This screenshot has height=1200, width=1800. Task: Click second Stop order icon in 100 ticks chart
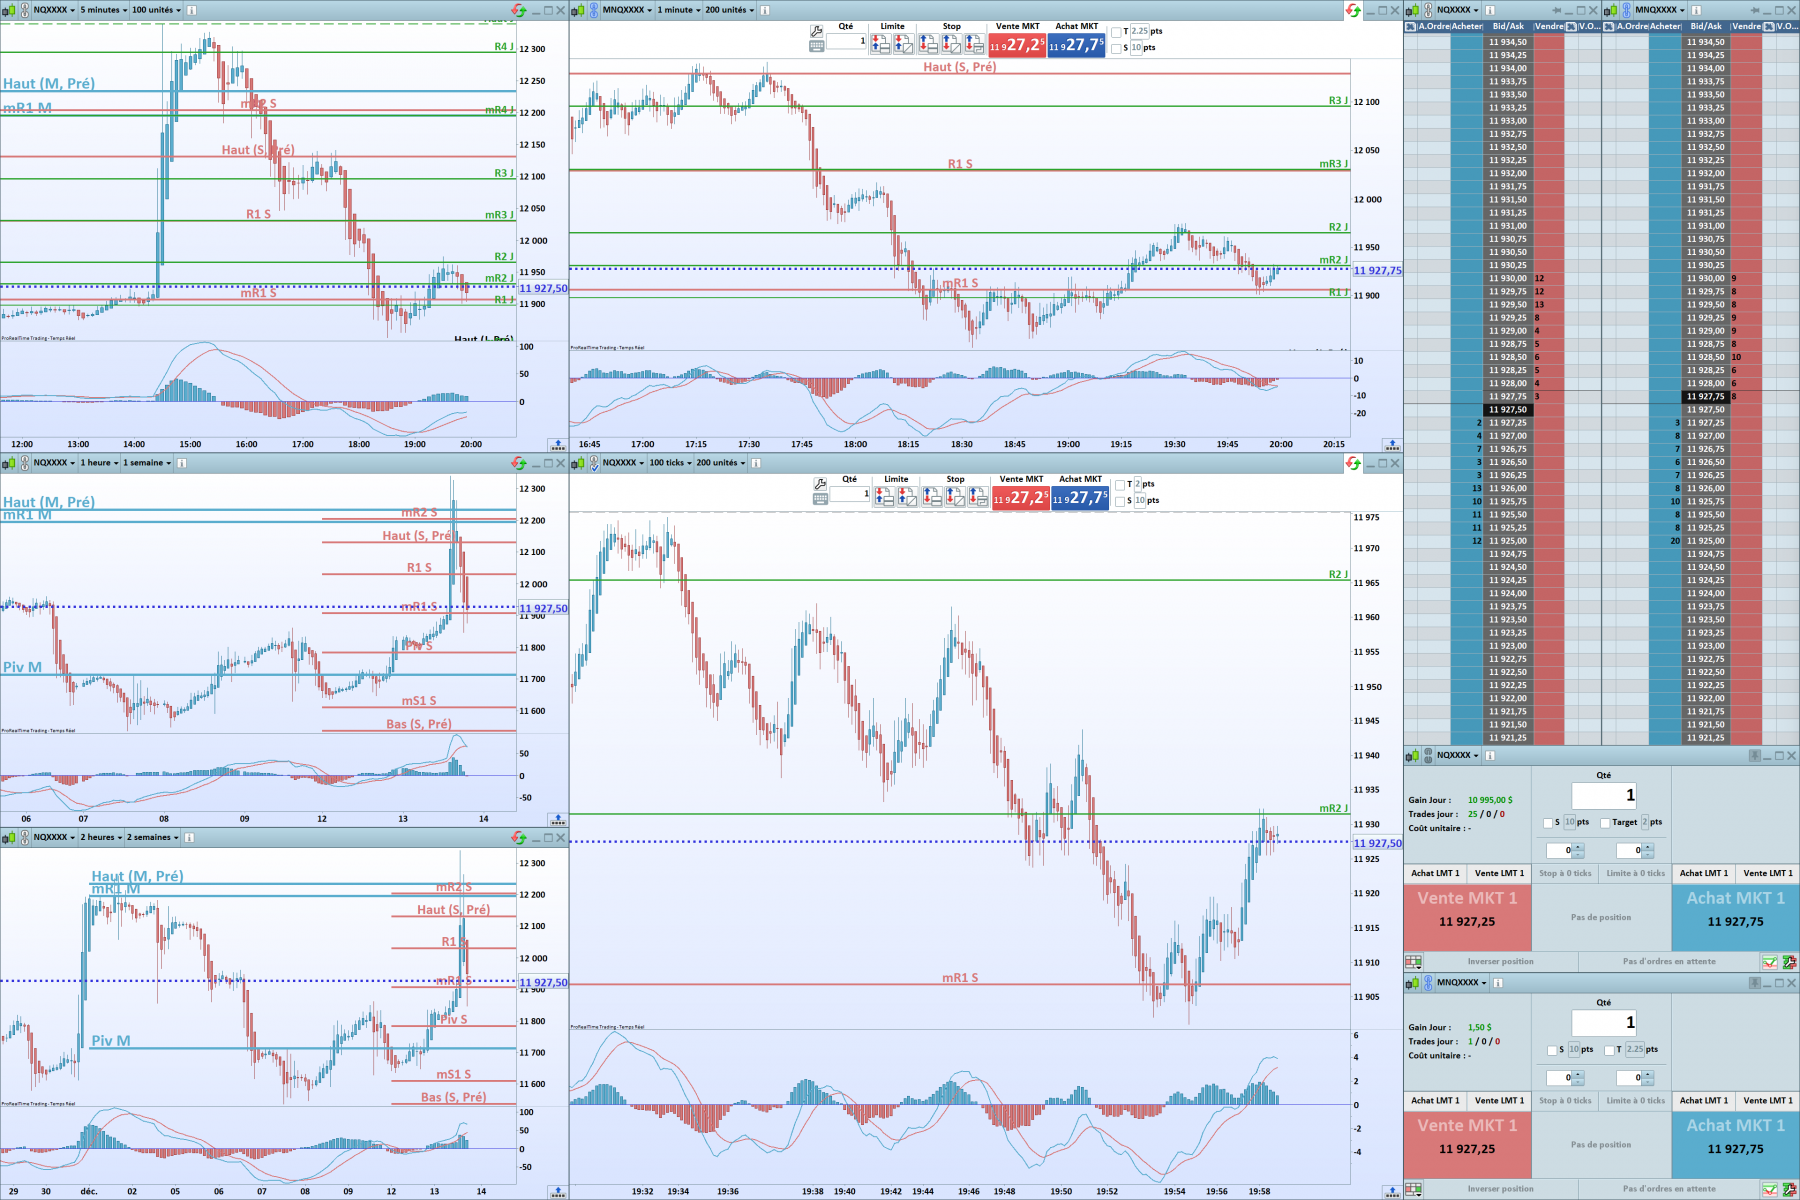tap(955, 497)
